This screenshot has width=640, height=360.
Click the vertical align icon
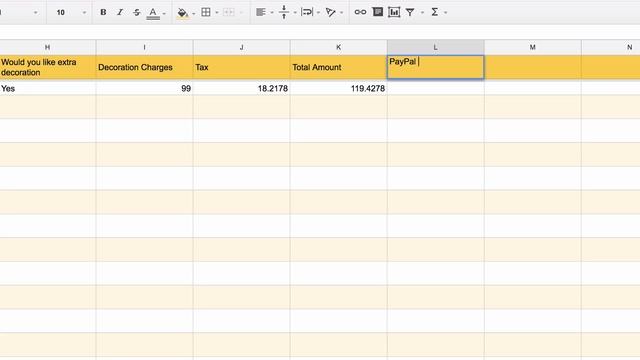point(284,12)
